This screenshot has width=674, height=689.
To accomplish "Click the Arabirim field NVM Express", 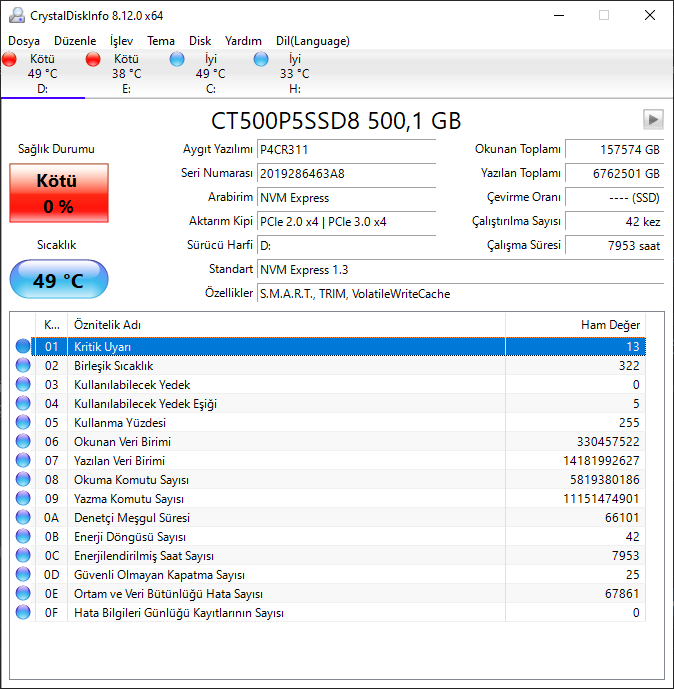I will pyautogui.click(x=346, y=197).
